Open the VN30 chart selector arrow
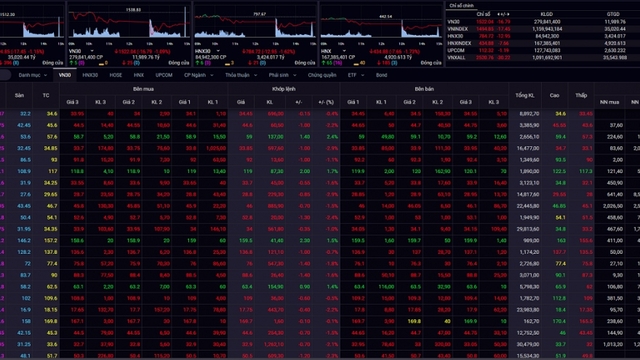 point(92,51)
